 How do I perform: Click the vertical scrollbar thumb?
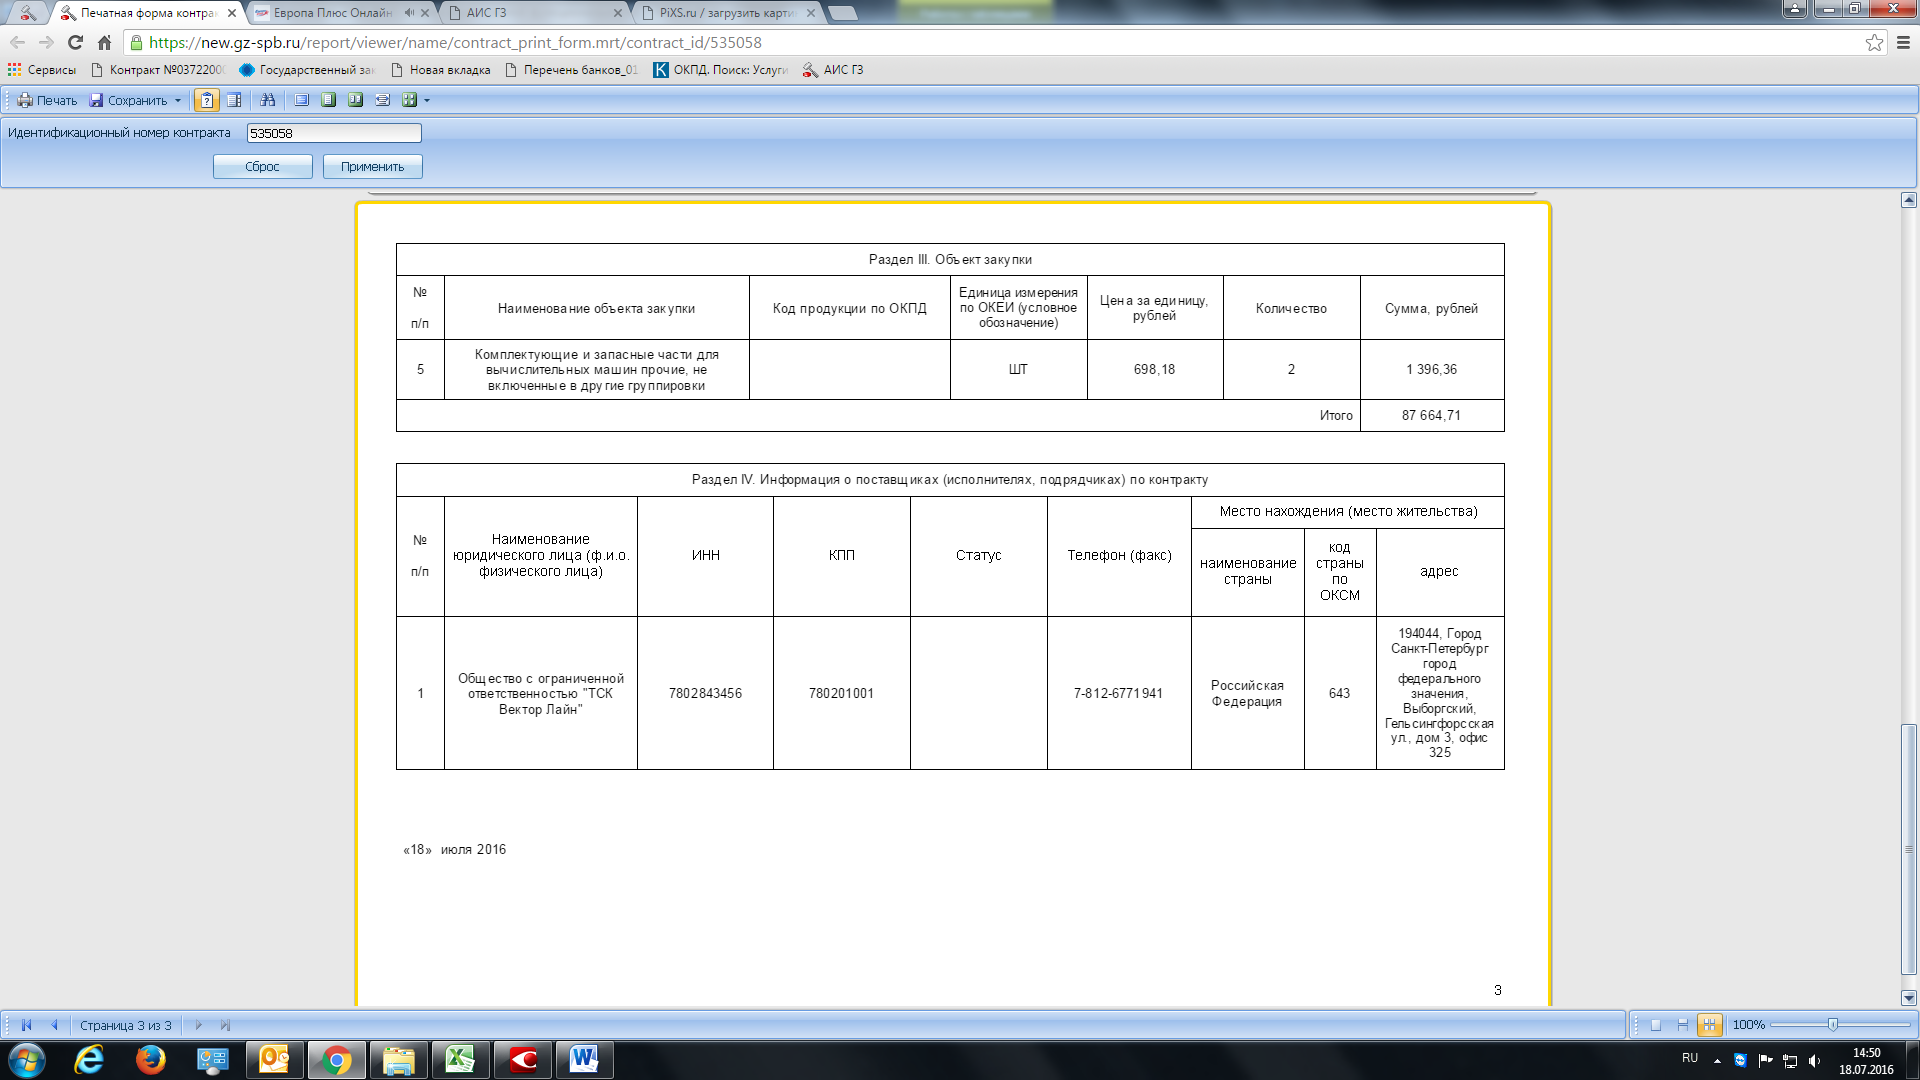(1909, 849)
